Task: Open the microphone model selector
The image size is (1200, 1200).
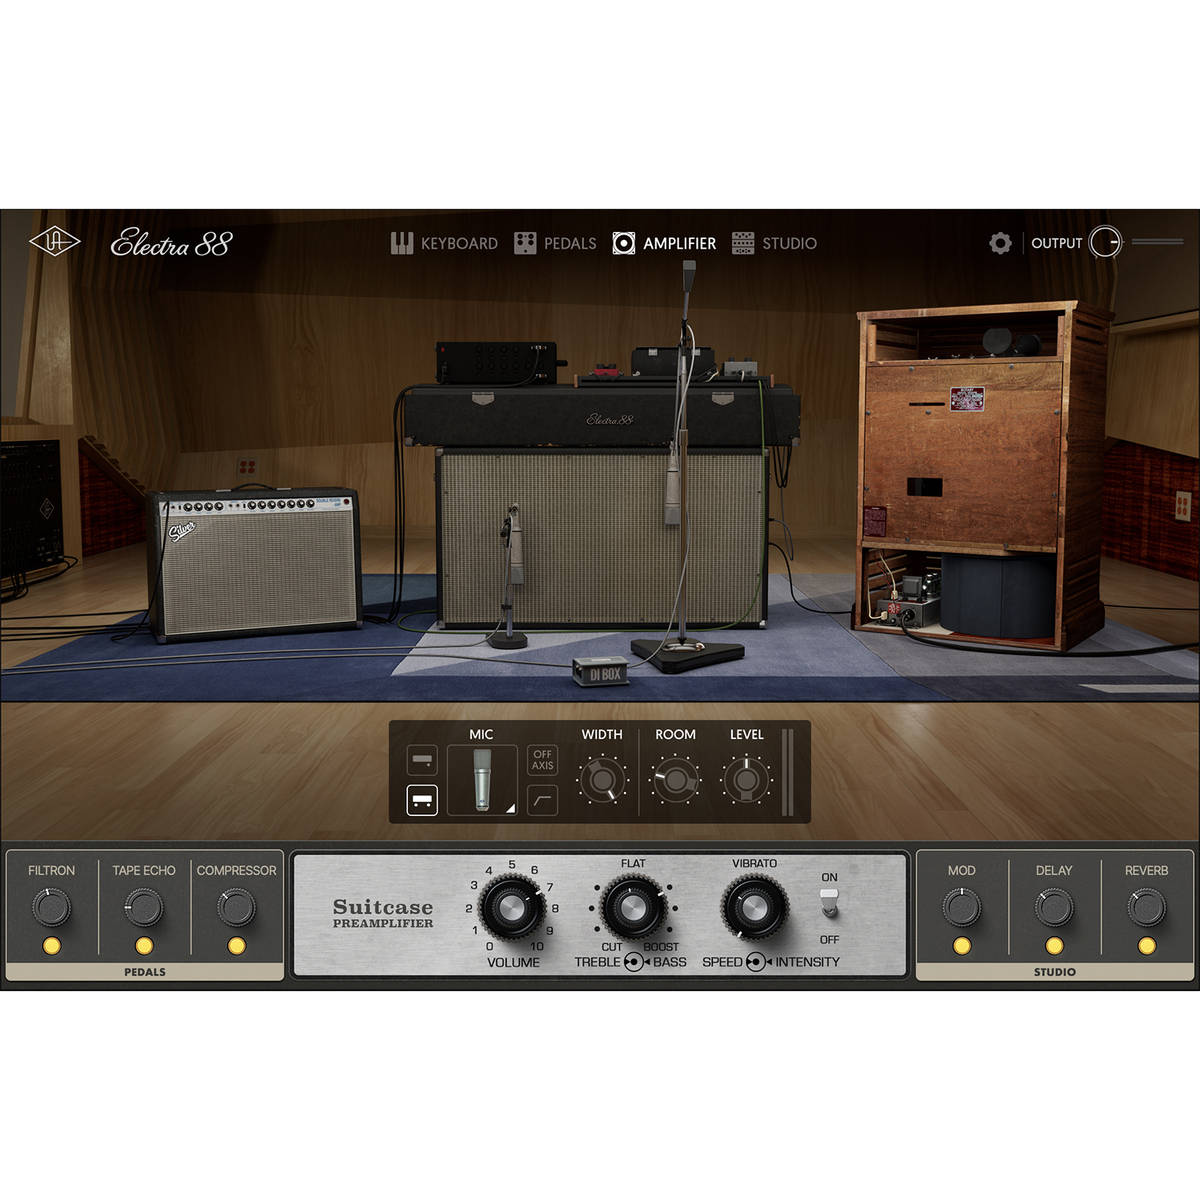Action: (x=482, y=781)
